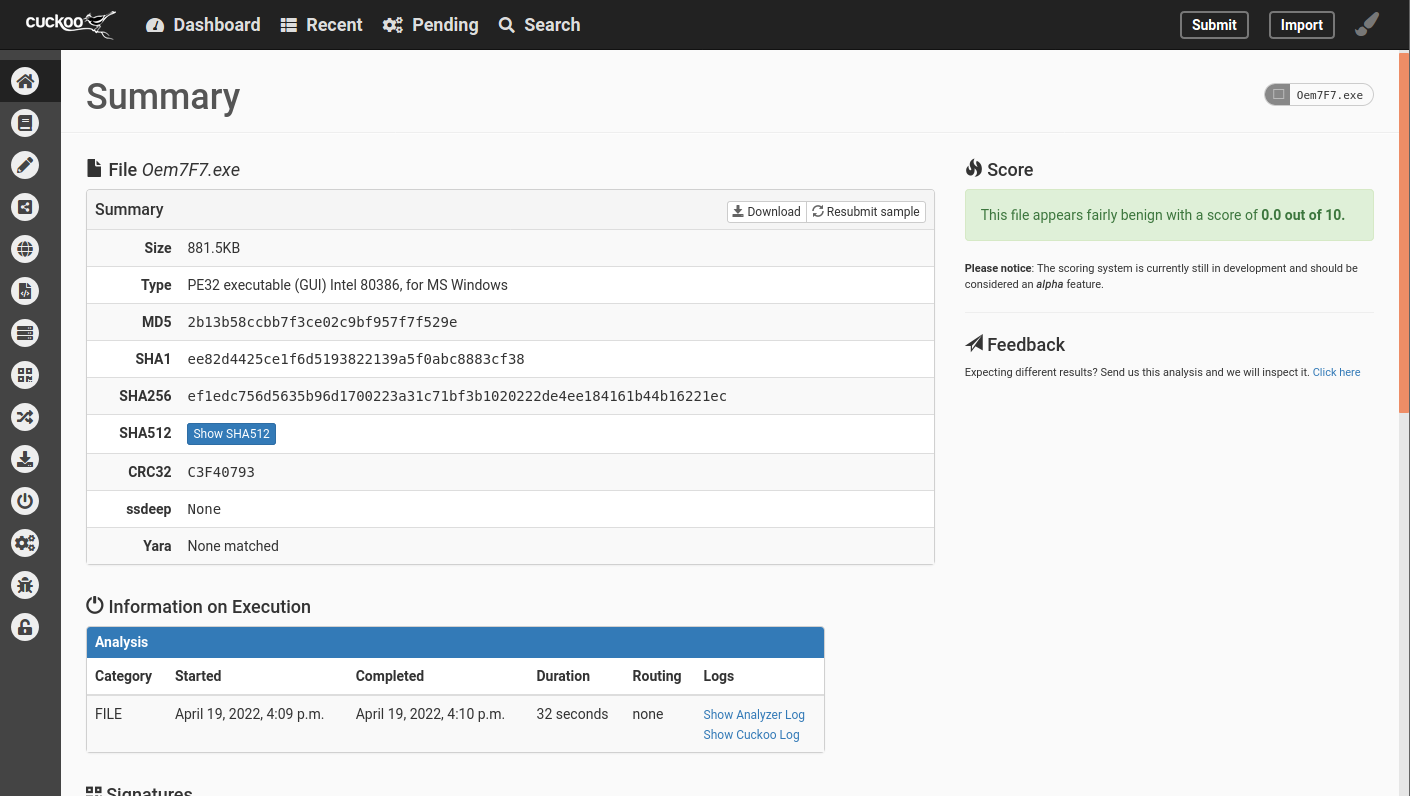This screenshot has width=1410, height=796.
Task: Click the paintbrush theme icon
Action: click(1367, 25)
